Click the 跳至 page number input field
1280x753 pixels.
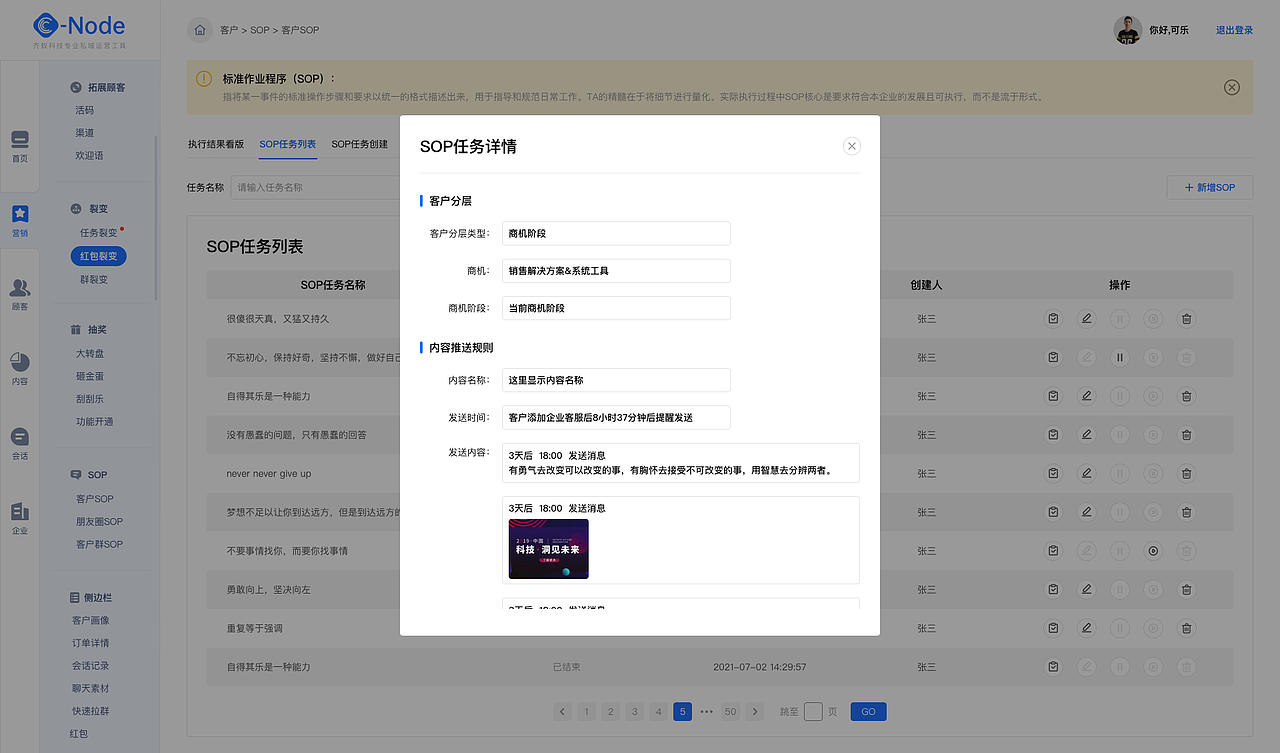812,711
